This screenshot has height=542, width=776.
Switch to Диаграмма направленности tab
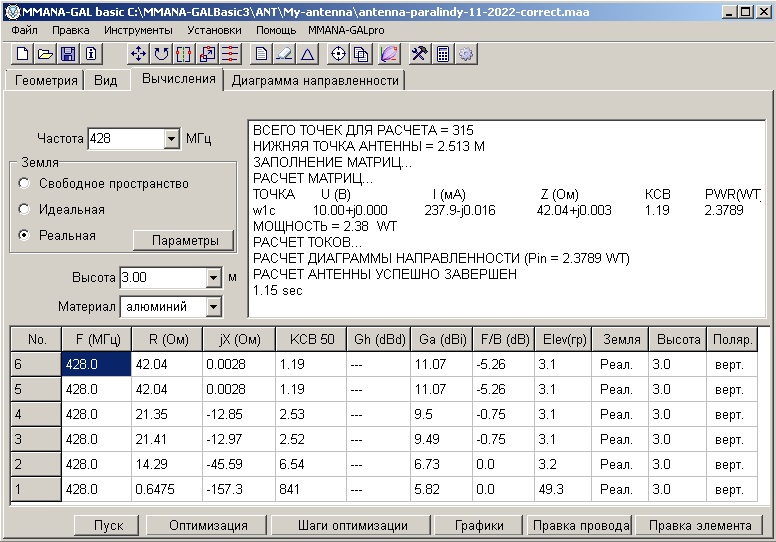pos(315,80)
